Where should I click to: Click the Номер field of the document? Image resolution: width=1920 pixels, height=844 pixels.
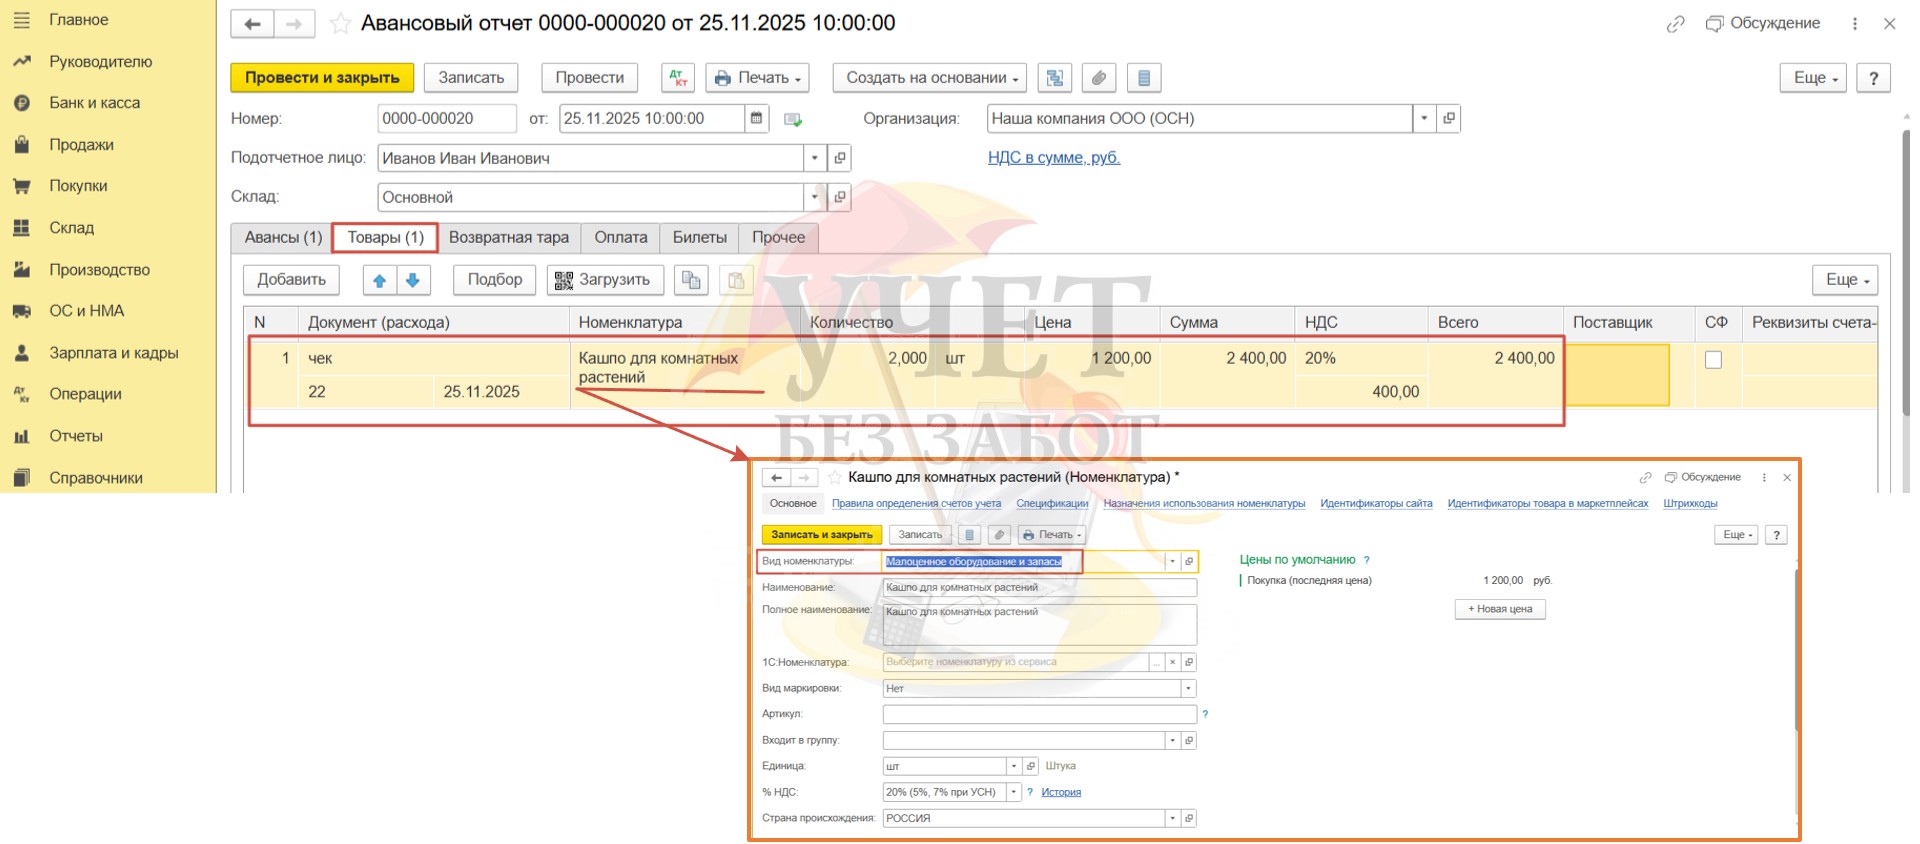tap(447, 119)
